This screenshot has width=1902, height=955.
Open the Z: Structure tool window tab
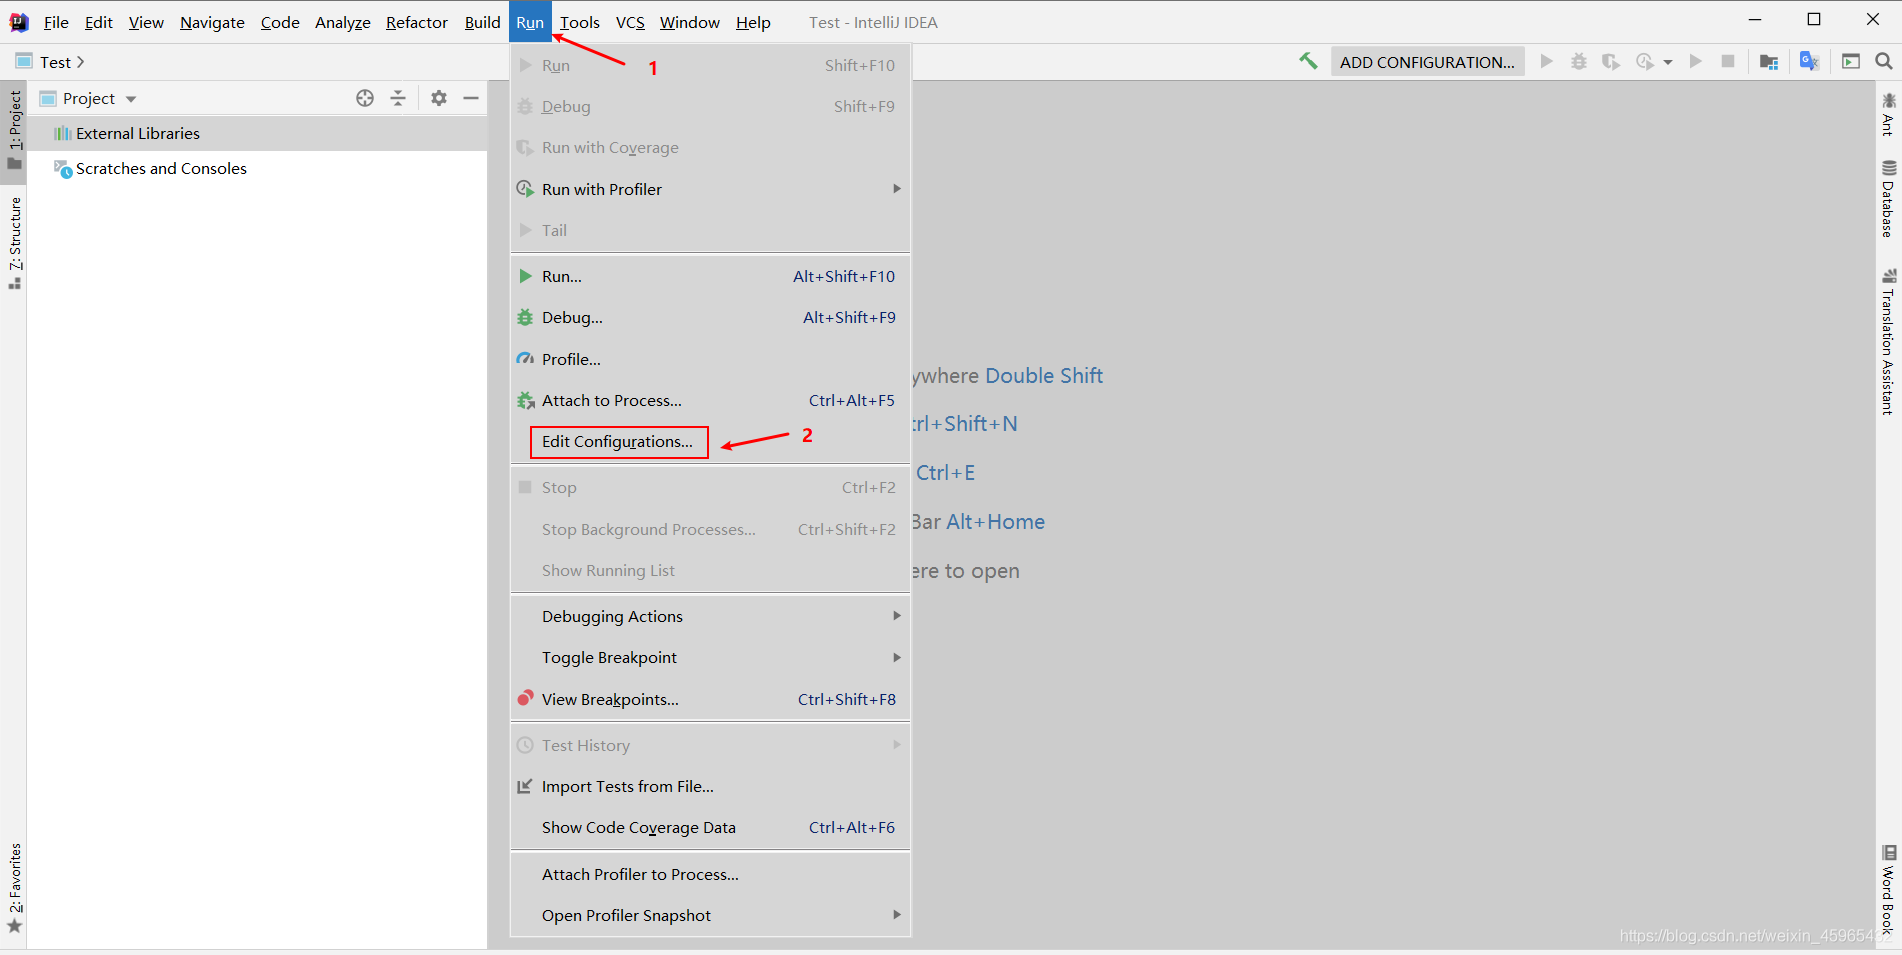tap(14, 243)
